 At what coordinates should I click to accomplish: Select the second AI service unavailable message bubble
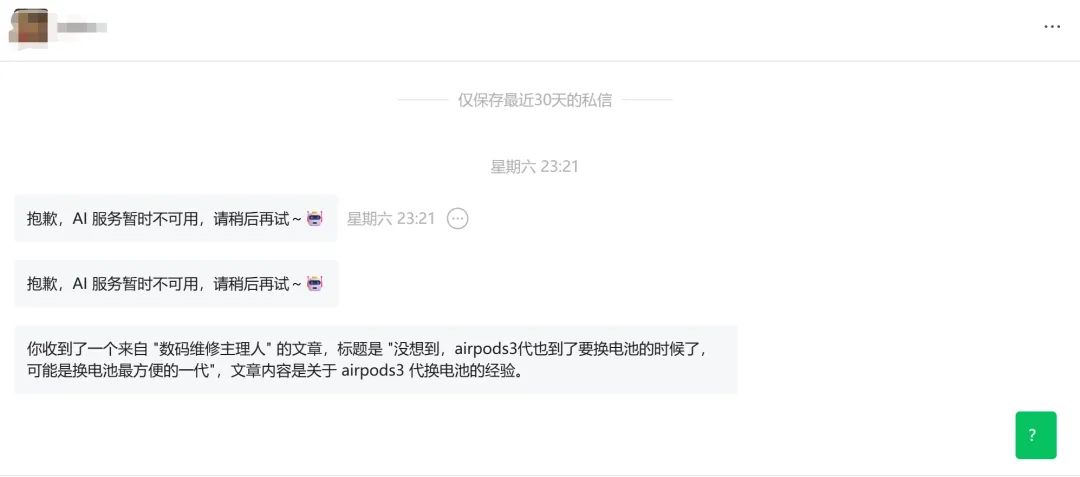pyautogui.click(x=176, y=284)
